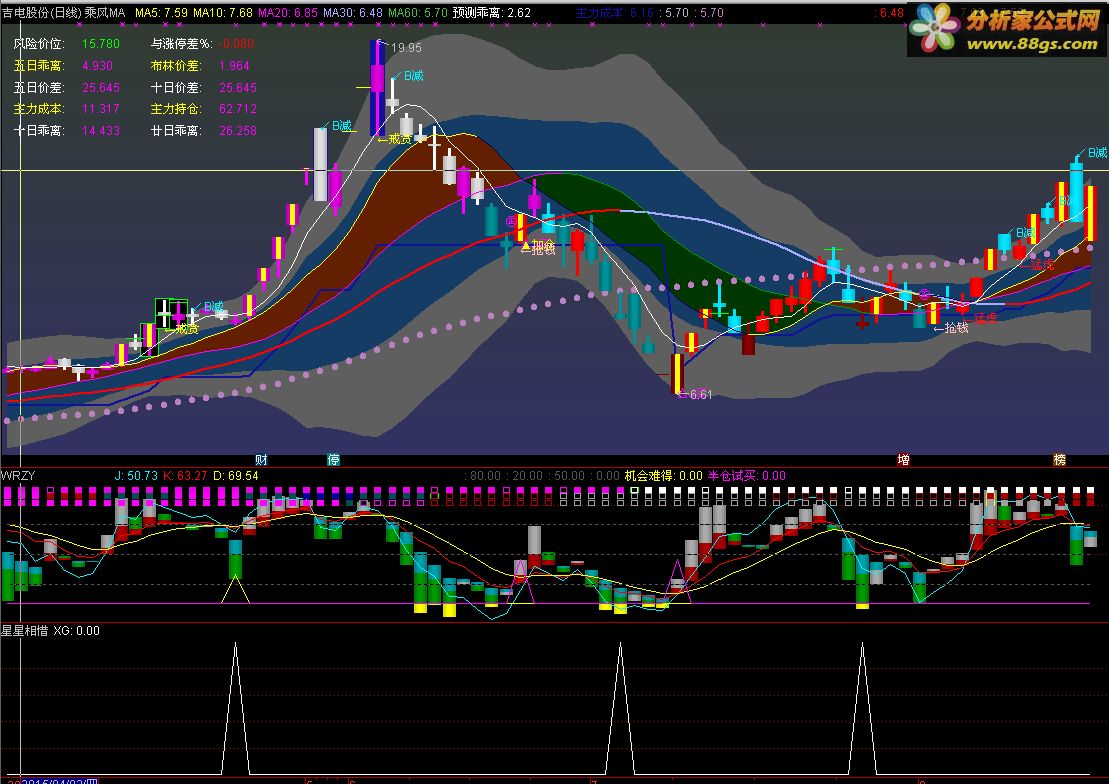Click the K: 63.27 indicator value
Image resolution: width=1109 pixels, height=784 pixels.
185,475
